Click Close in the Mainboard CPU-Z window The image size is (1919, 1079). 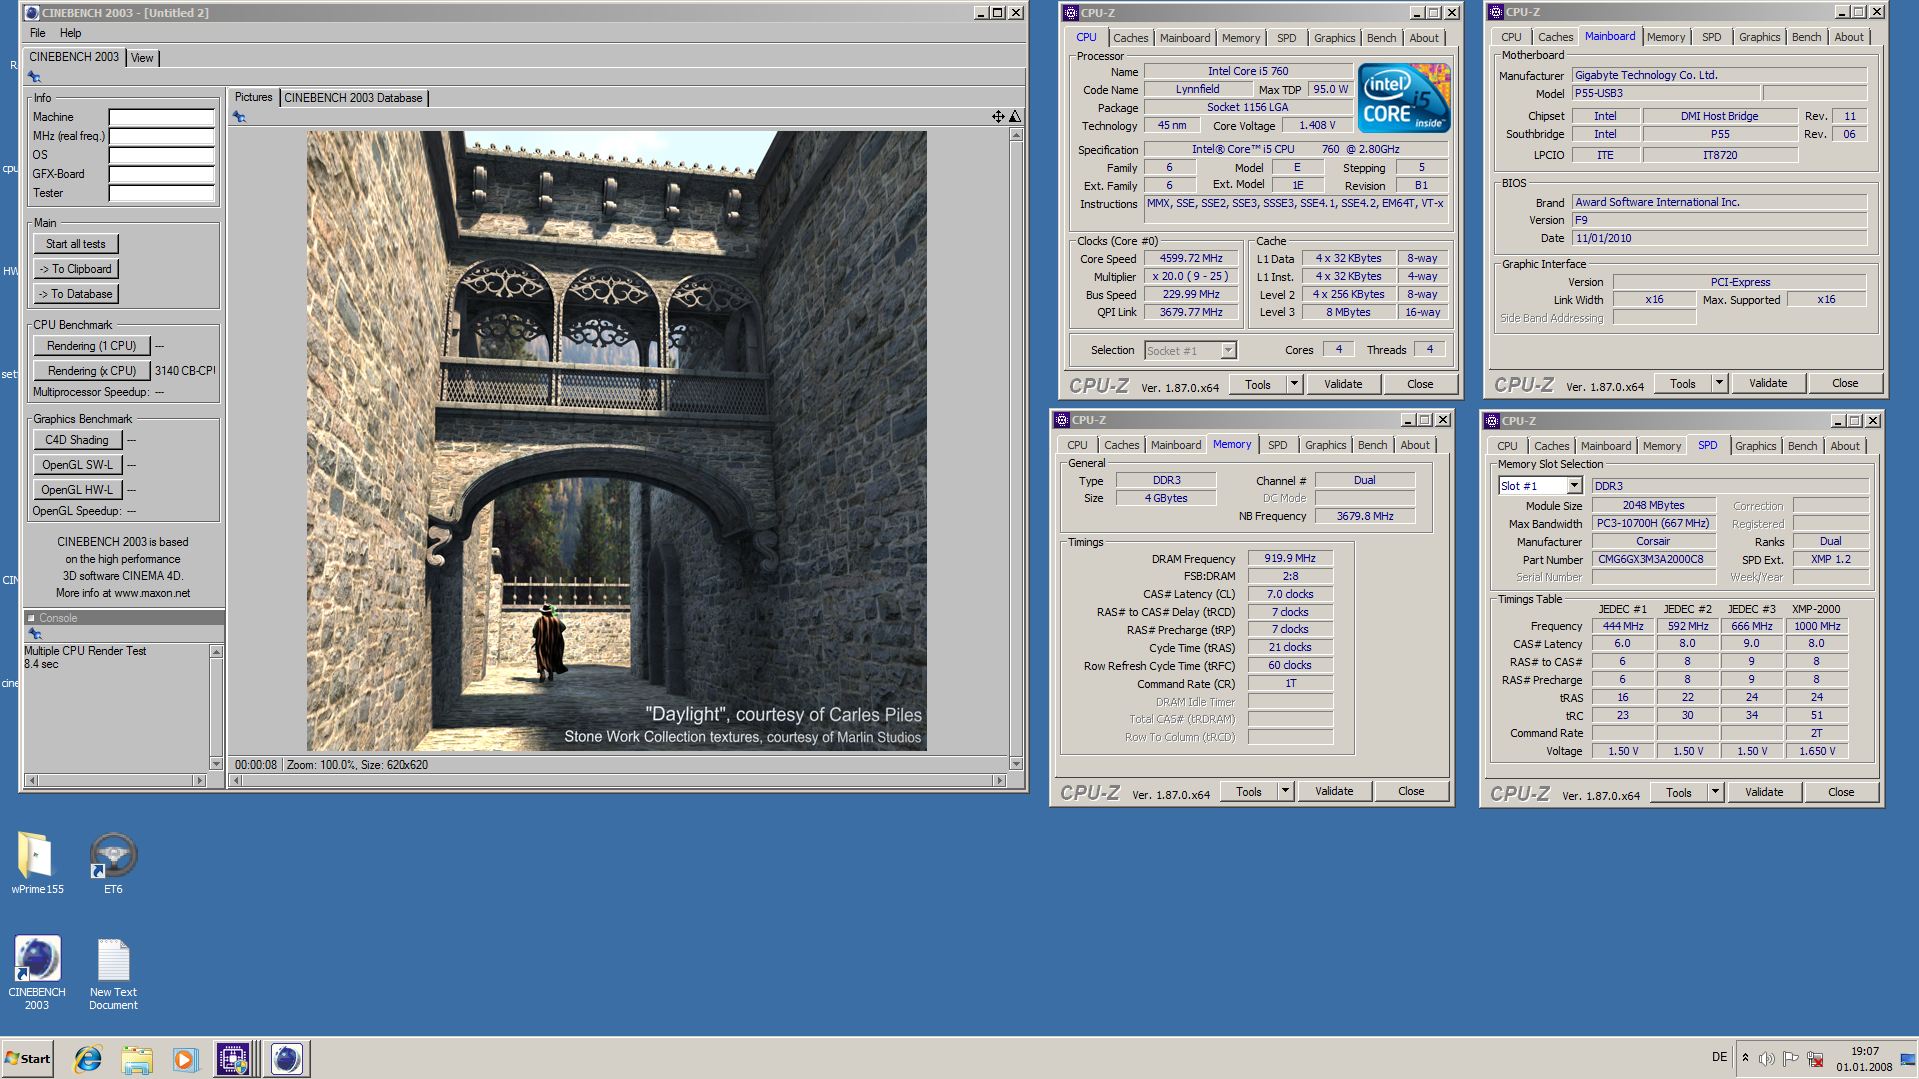point(1844,383)
